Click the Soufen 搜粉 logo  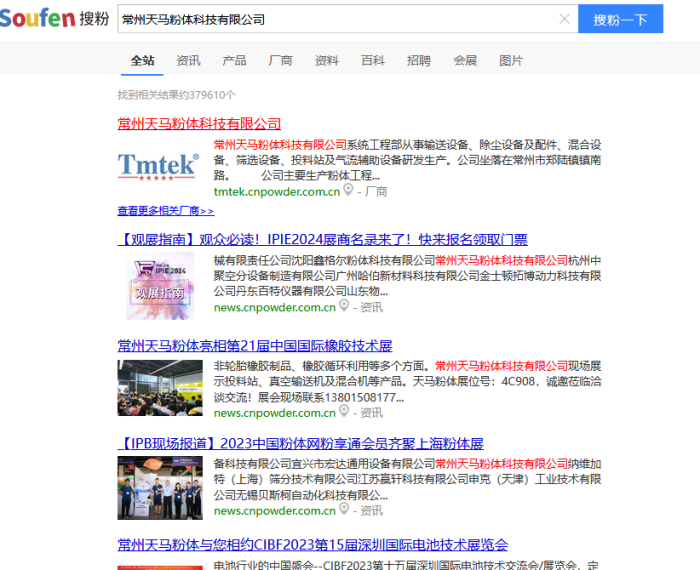pyautogui.click(x=55, y=19)
